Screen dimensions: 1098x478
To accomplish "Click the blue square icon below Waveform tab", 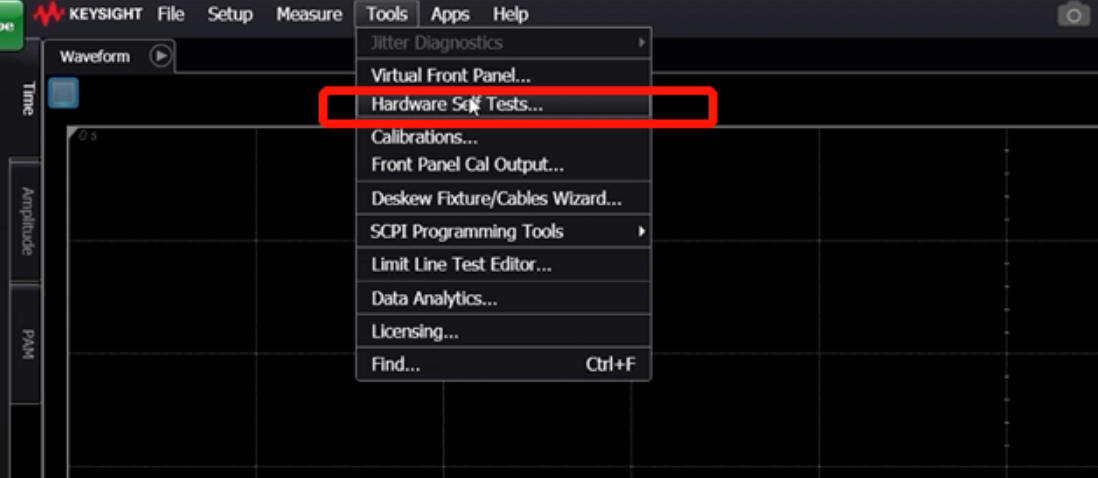I will pyautogui.click(x=64, y=93).
